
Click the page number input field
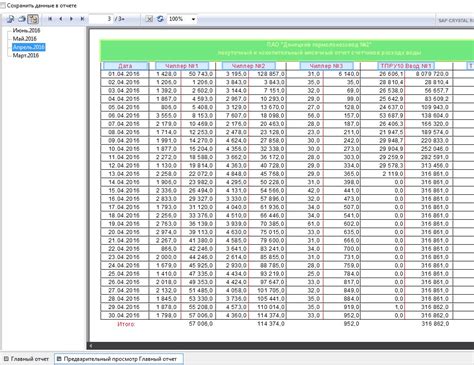[x=101, y=19]
